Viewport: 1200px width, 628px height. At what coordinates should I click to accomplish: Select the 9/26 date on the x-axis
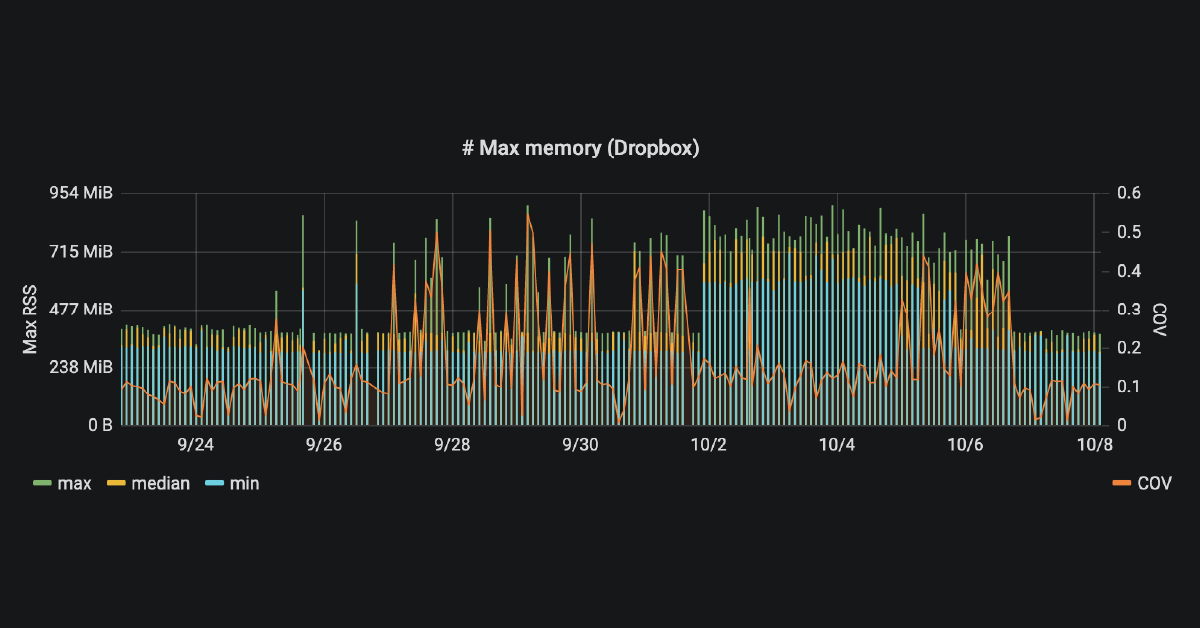click(324, 444)
